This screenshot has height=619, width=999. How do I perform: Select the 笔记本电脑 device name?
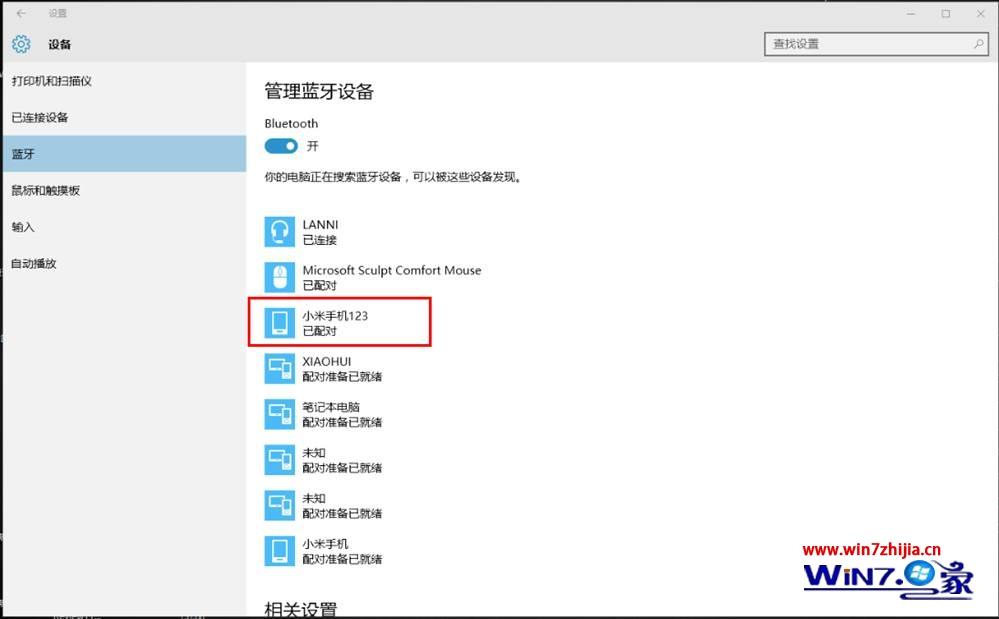click(331, 407)
